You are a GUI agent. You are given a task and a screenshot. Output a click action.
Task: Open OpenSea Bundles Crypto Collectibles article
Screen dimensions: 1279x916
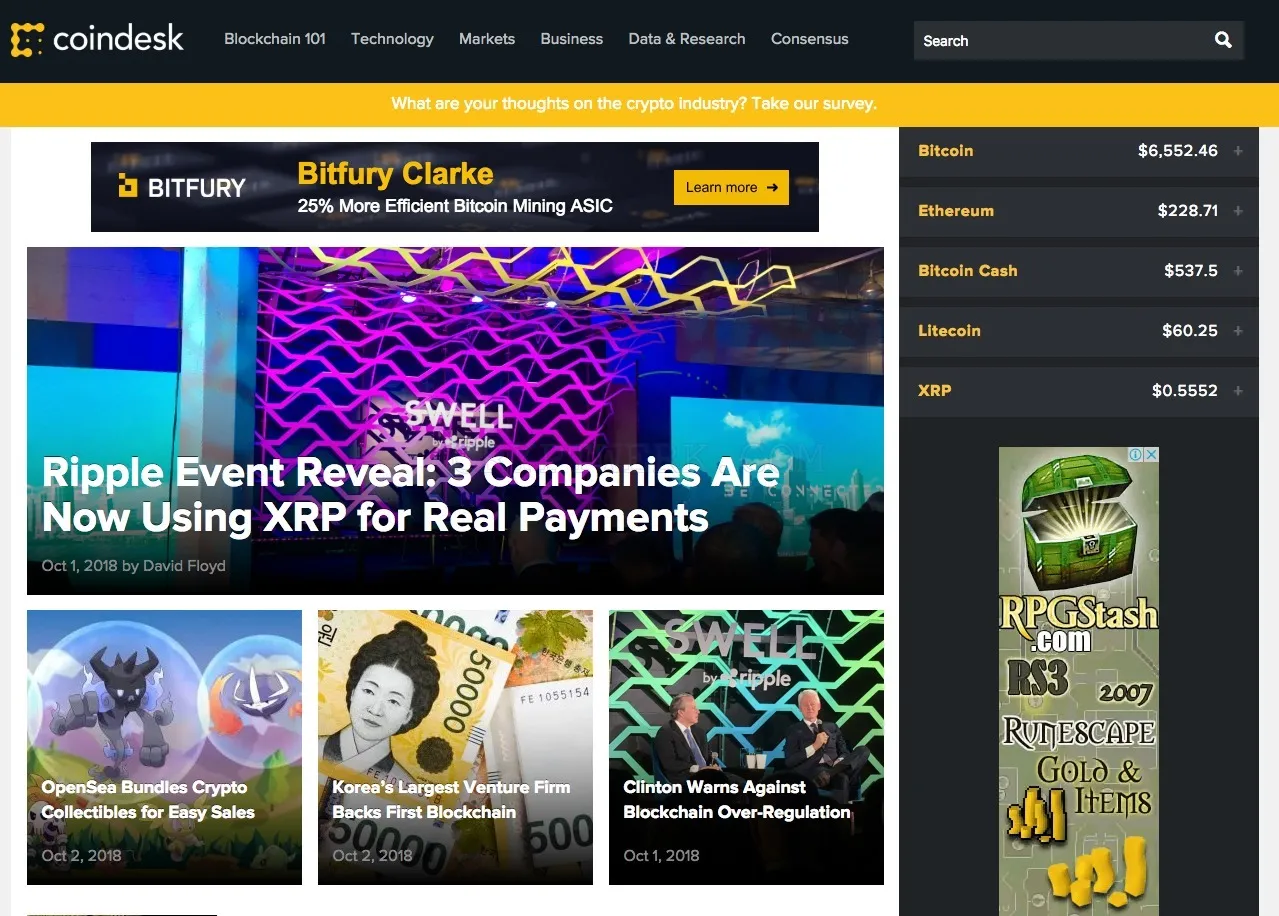pos(164,747)
